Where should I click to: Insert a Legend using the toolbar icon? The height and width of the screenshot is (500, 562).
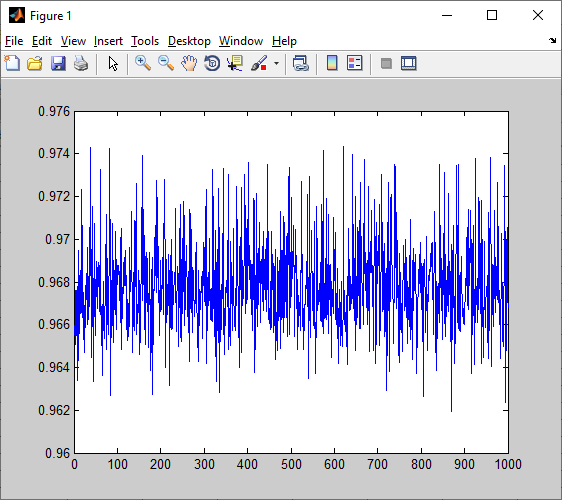(x=355, y=63)
